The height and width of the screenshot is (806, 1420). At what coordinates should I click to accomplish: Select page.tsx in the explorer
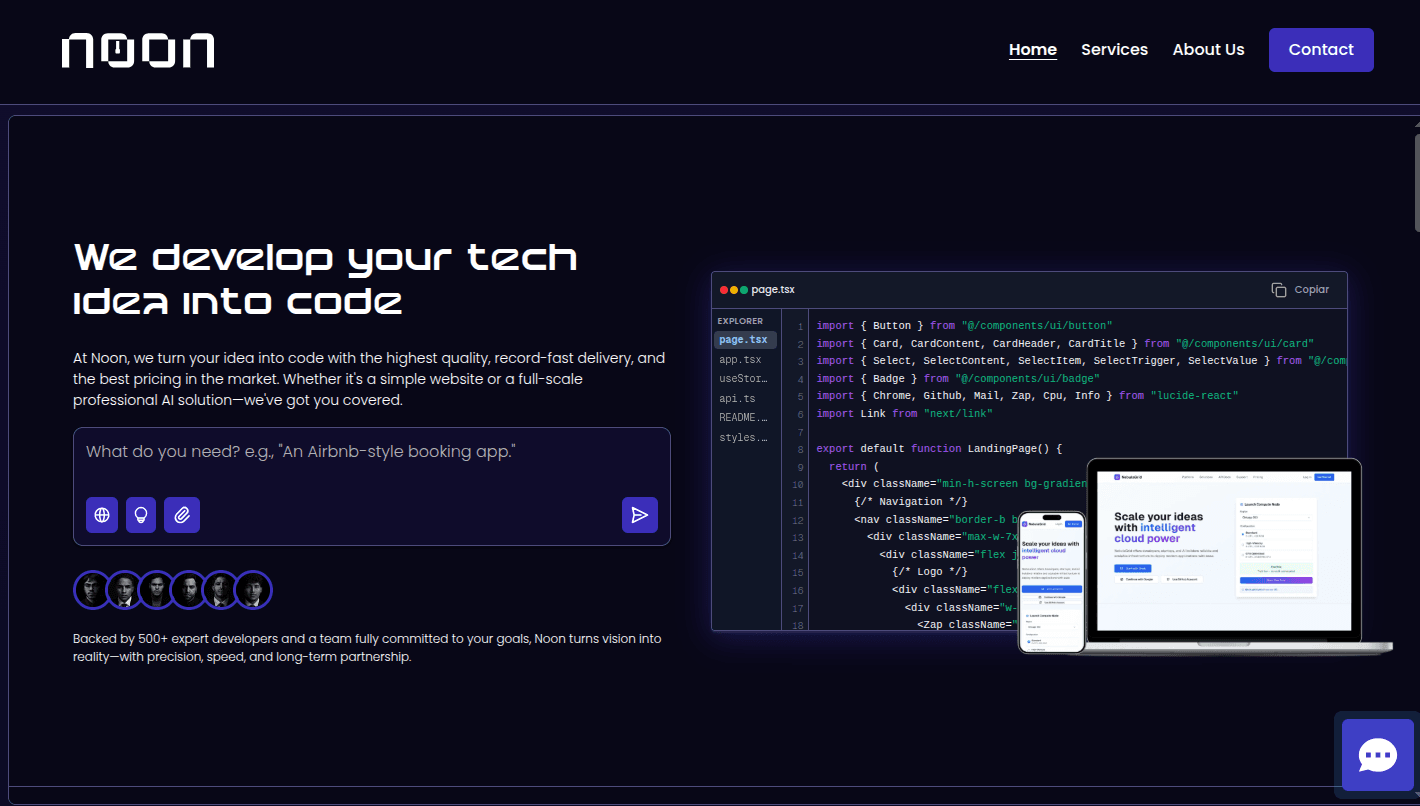[745, 340]
